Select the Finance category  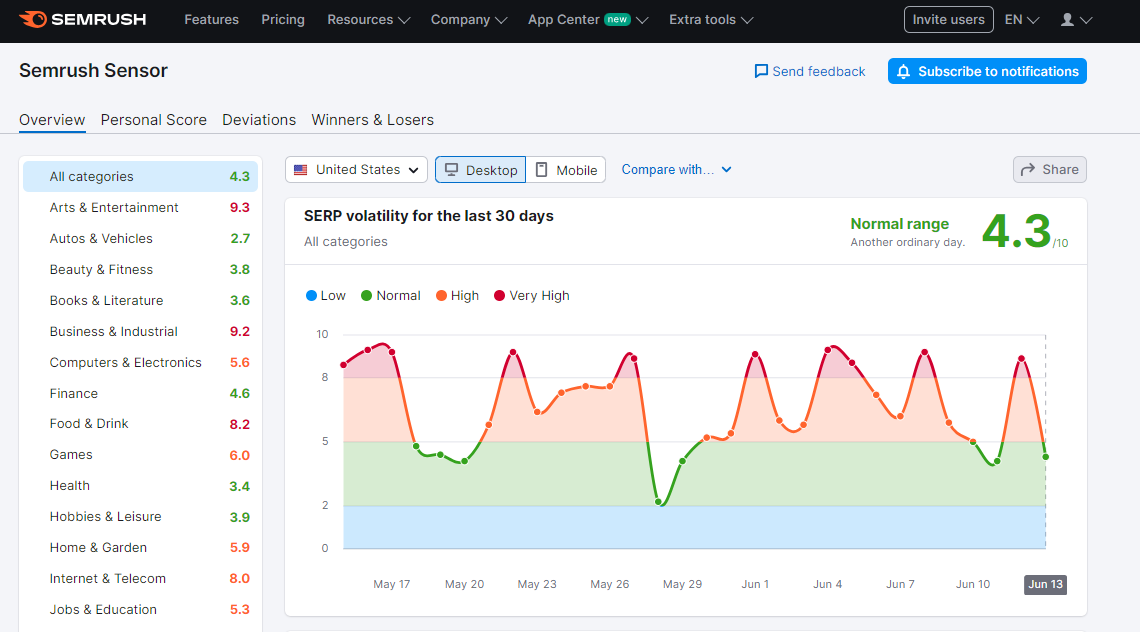[x=140, y=393]
